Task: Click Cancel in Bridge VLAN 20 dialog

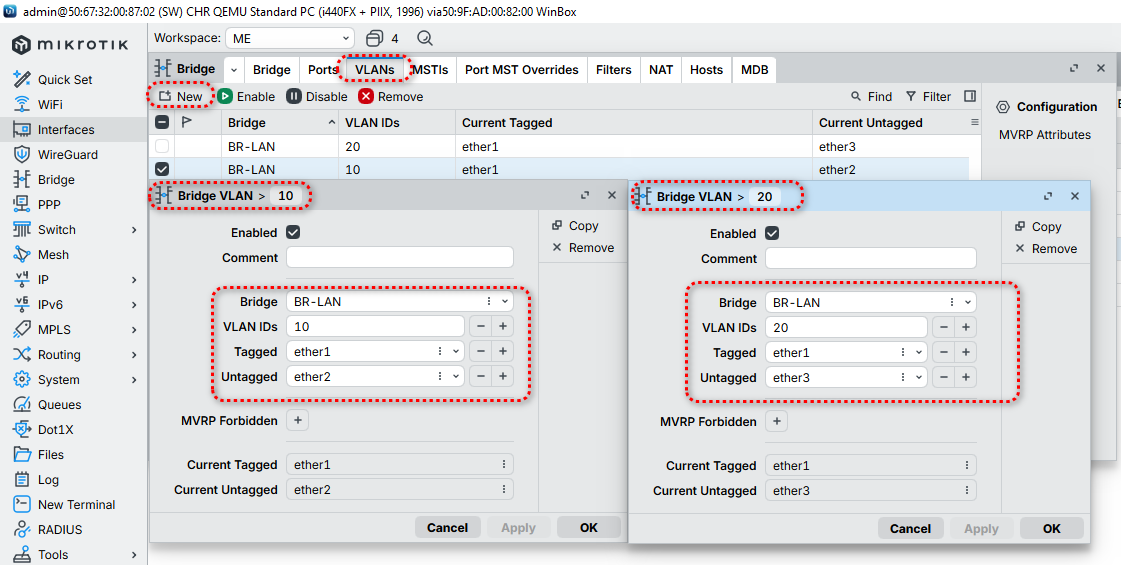Action: pyautogui.click(x=910, y=528)
